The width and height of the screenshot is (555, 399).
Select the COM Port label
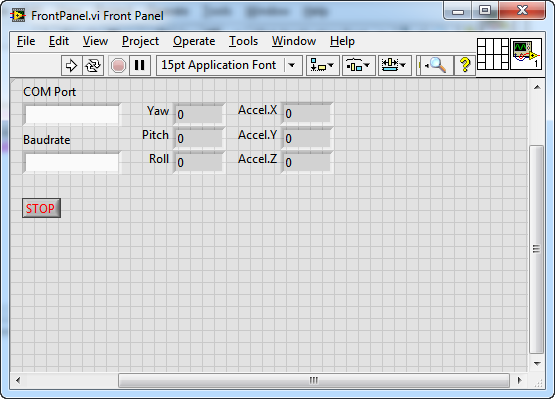(50, 92)
